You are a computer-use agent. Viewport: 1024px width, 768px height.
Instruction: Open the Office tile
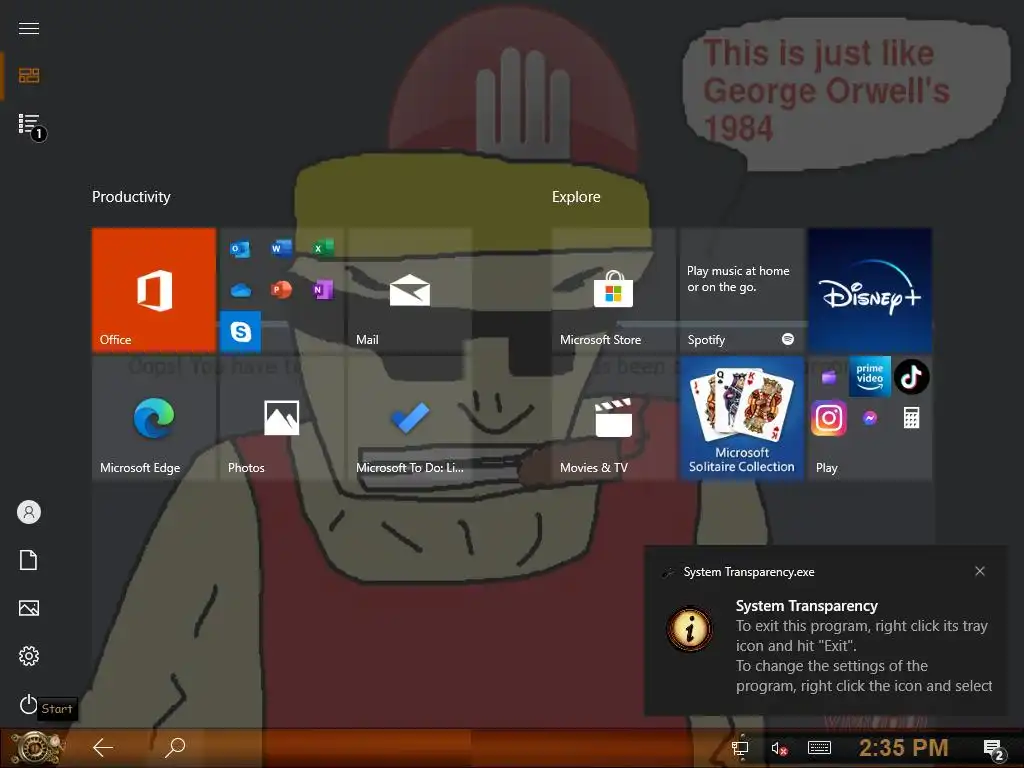[153, 290]
